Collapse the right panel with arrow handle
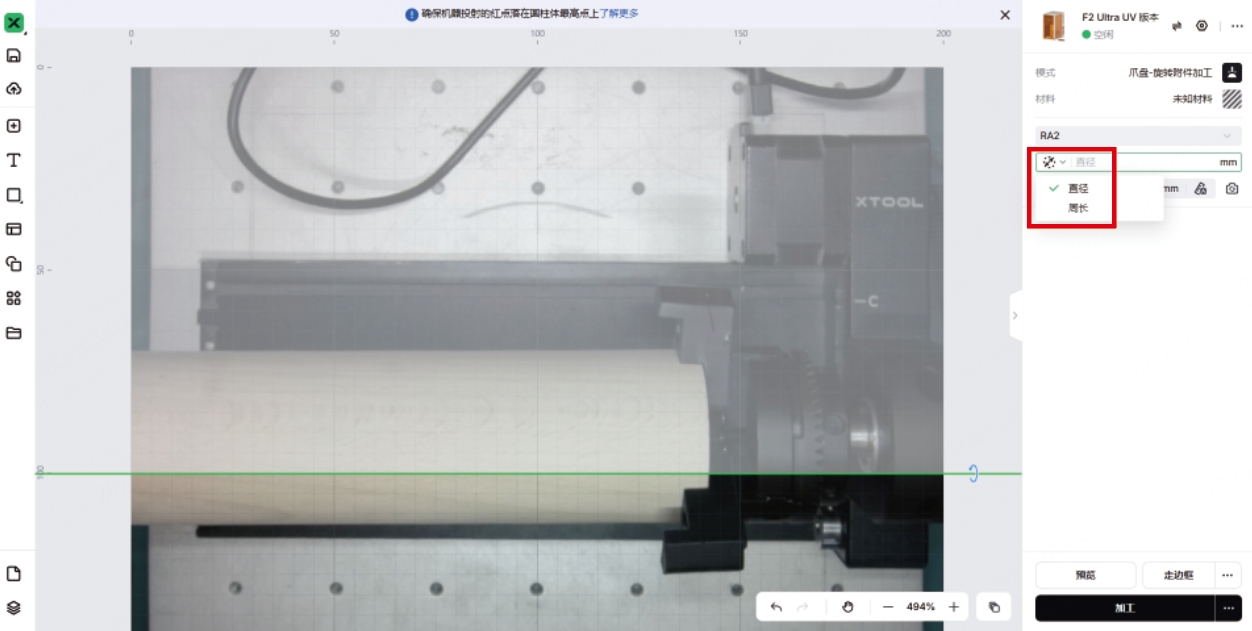The height and width of the screenshot is (631, 1252). [1015, 316]
